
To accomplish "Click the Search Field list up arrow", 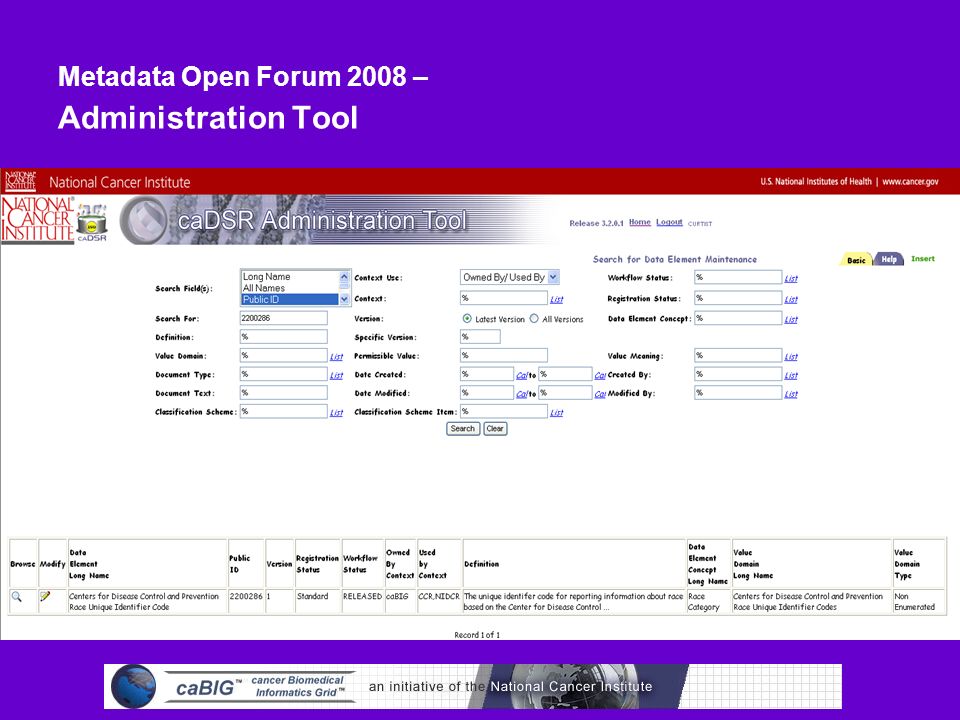I will click(344, 277).
